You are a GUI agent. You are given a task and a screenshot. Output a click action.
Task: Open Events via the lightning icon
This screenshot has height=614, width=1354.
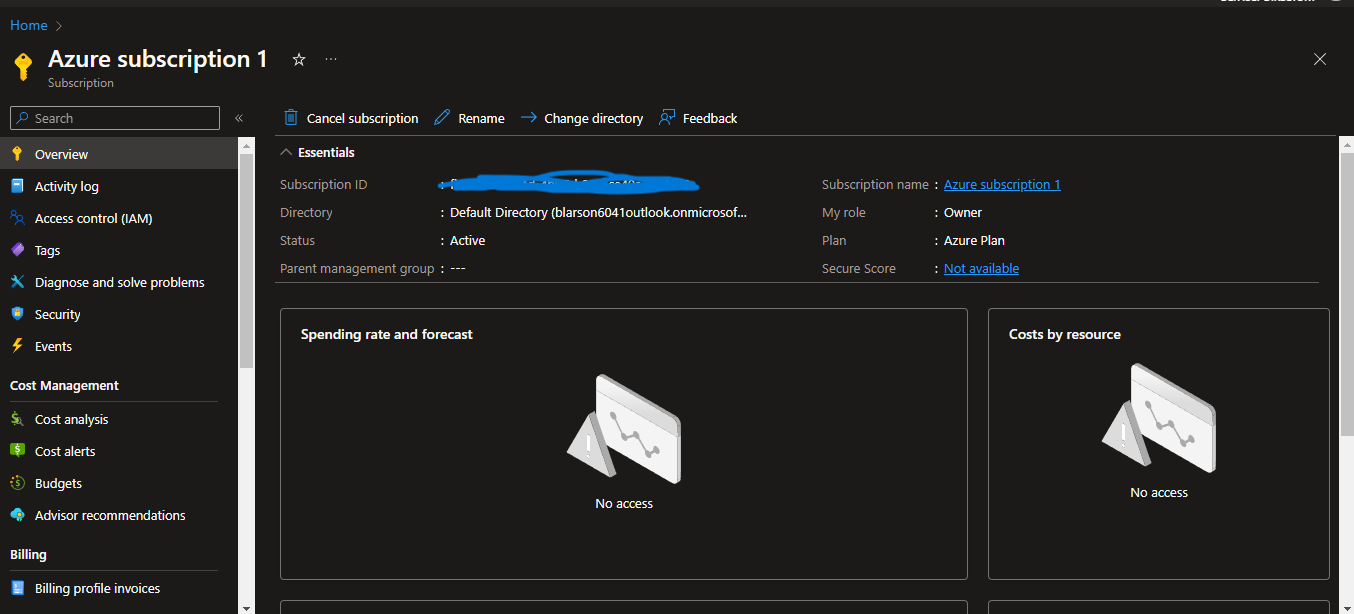tap(18, 346)
